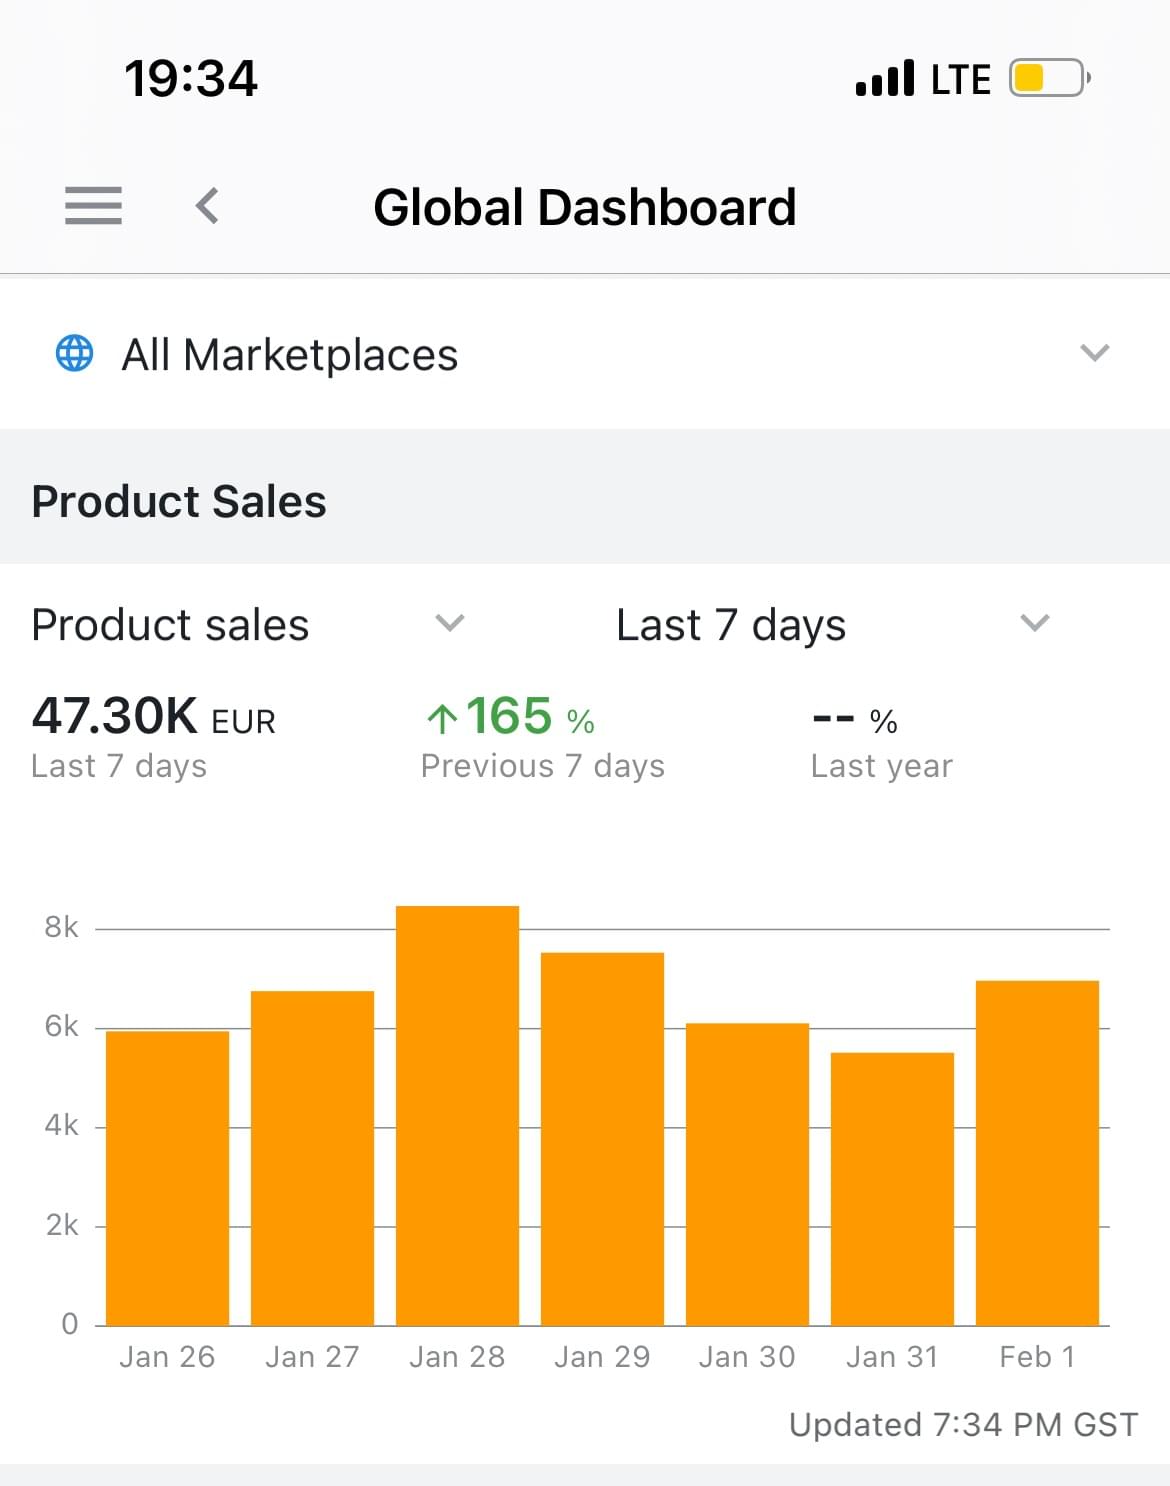Tap the Global Dashboard title
The width and height of the screenshot is (1170, 1486).
[584, 208]
